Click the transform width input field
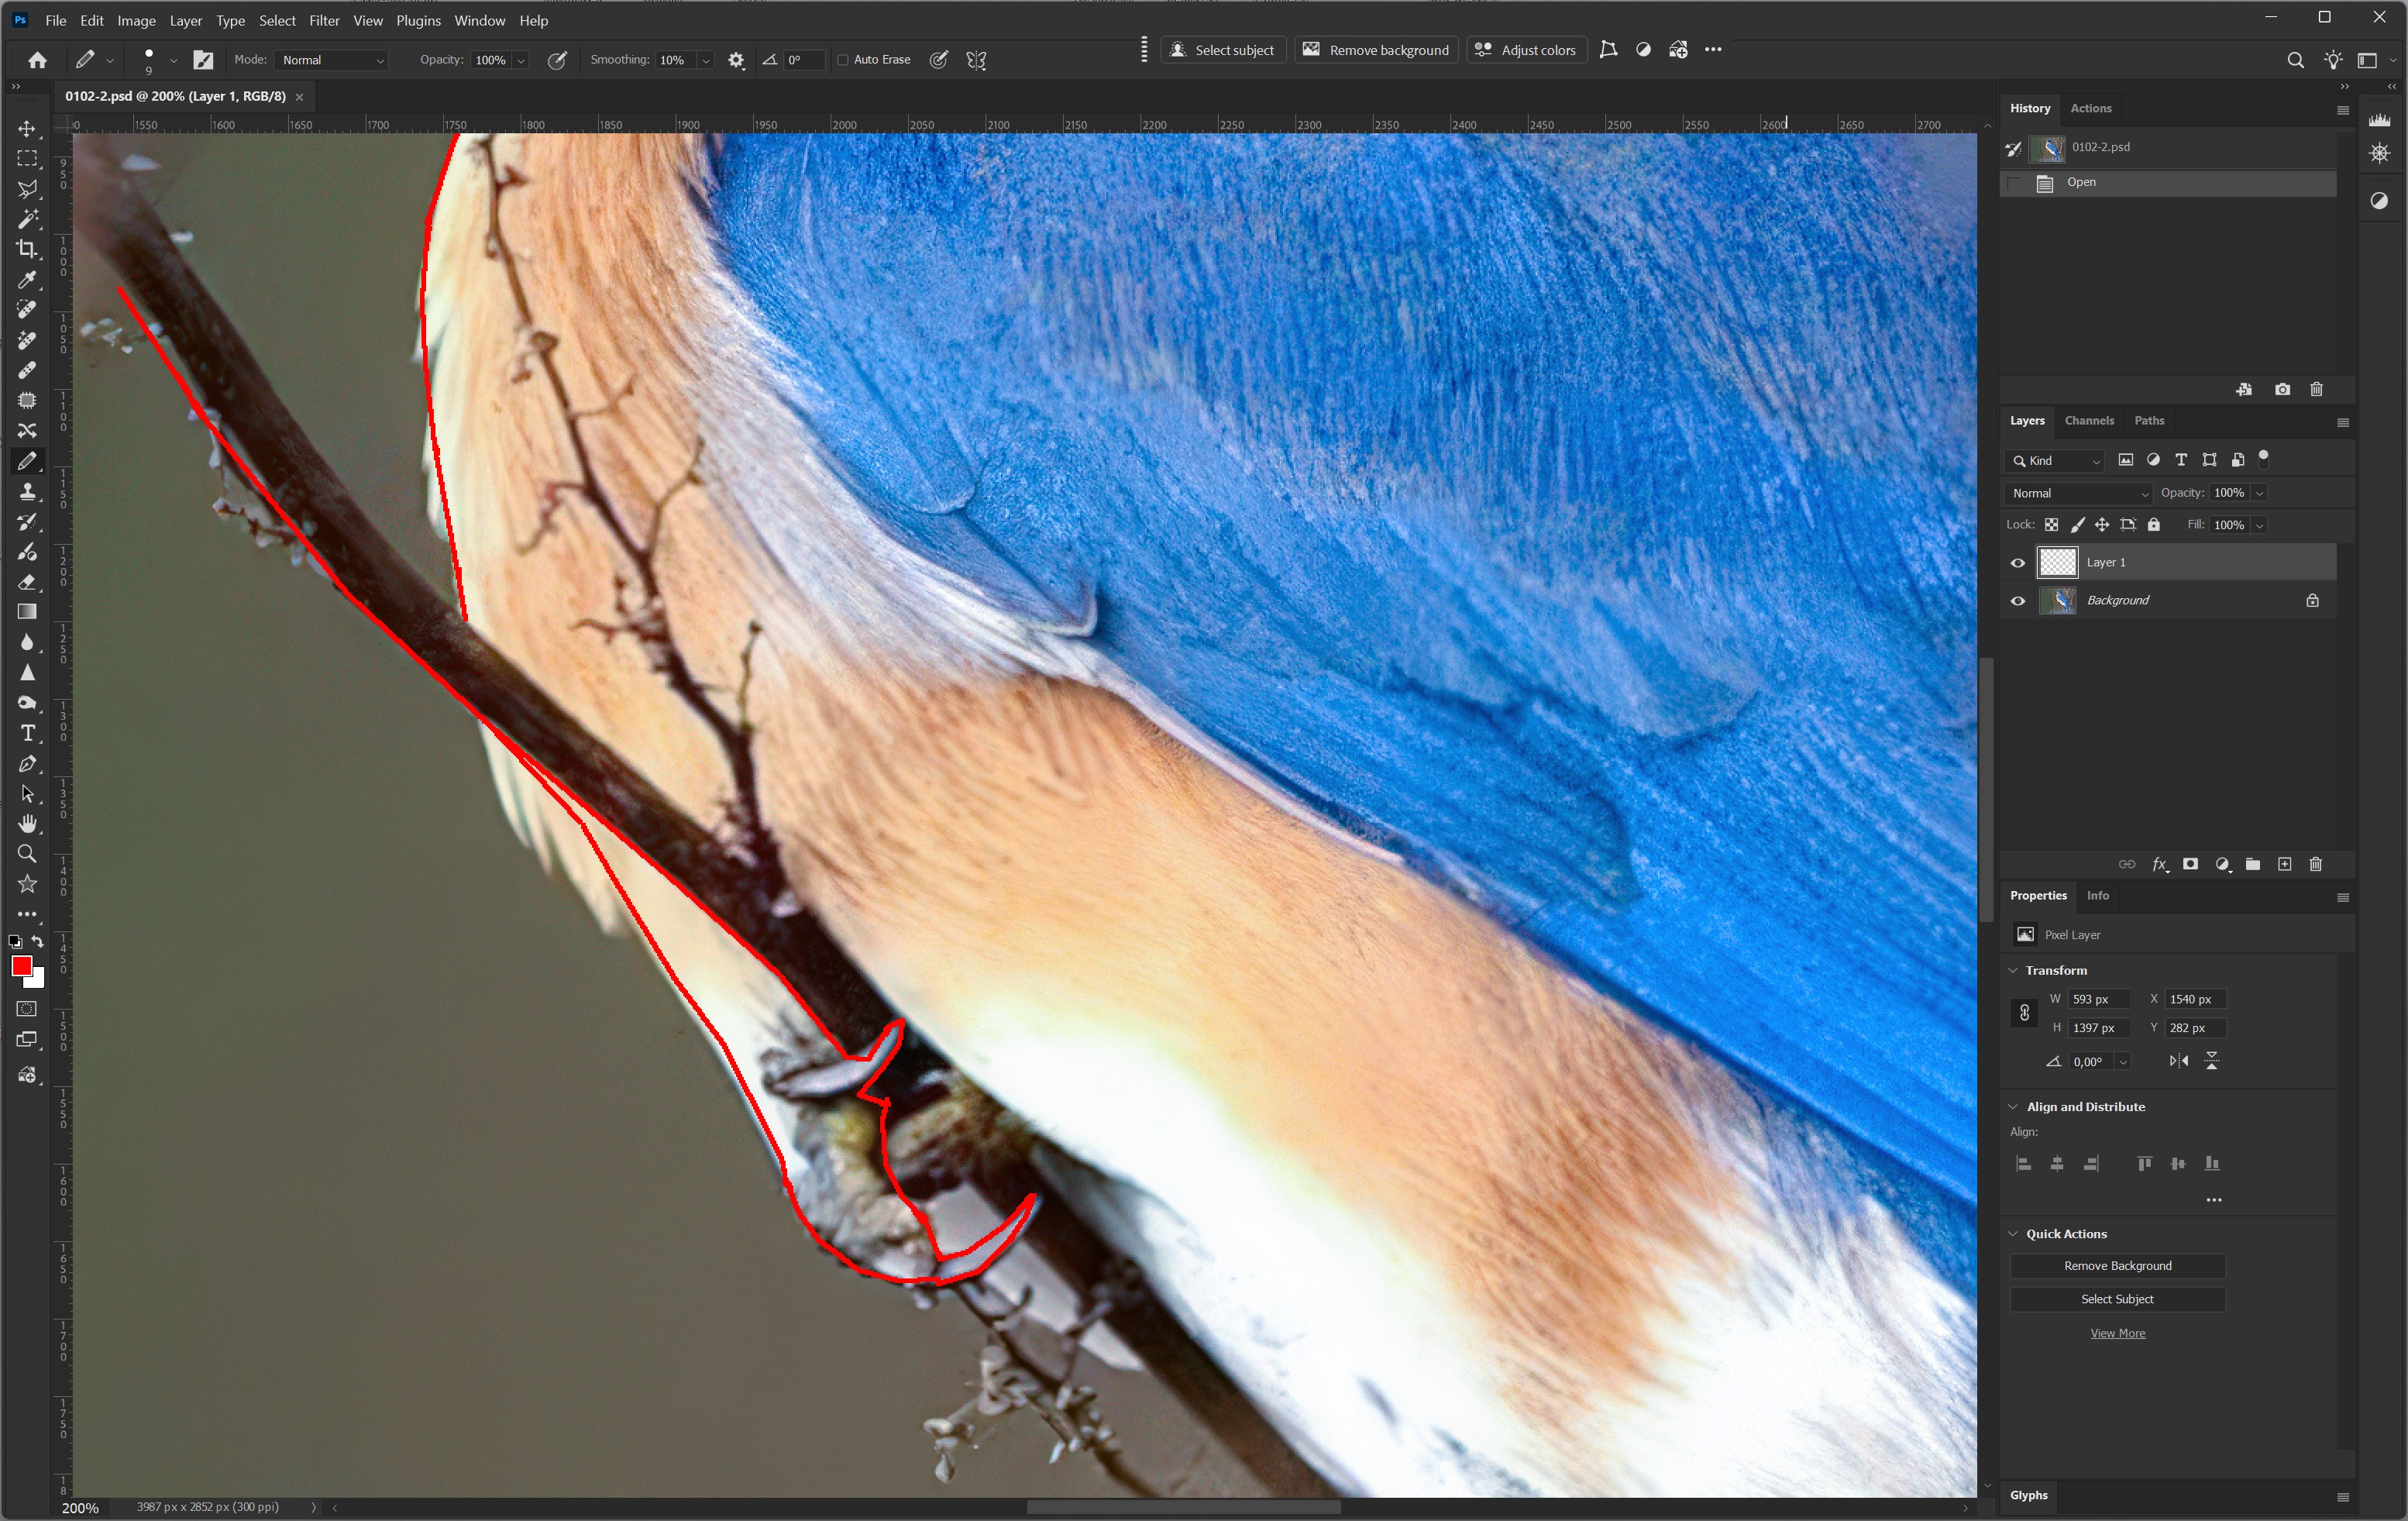The width and height of the screenshot is (2408, 1521). pyautogui.click(x=2097, y=999)
